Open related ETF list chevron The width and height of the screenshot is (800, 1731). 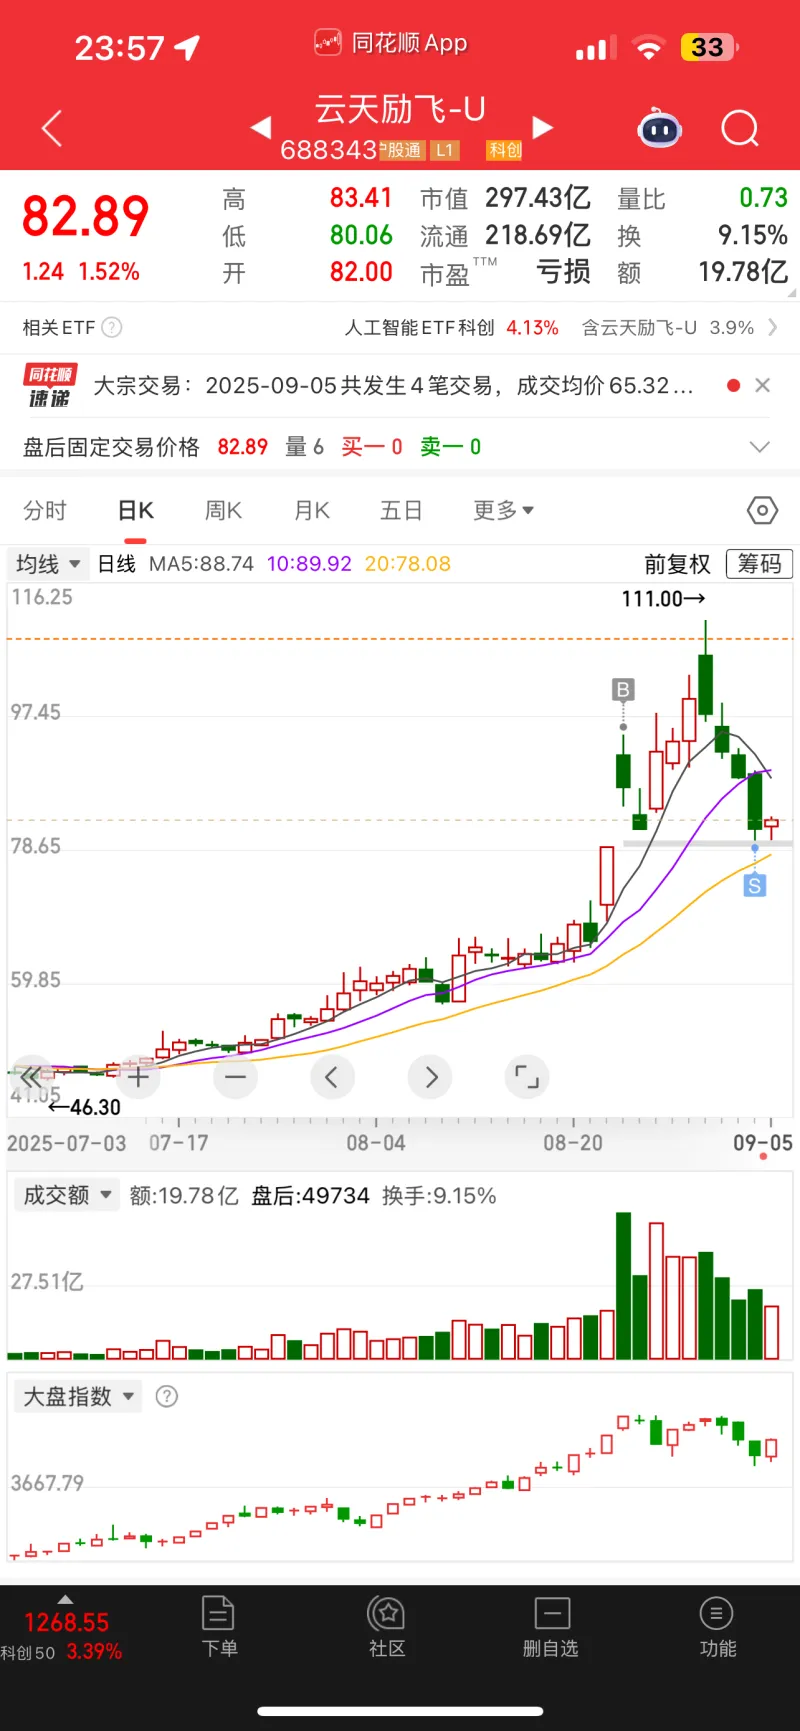[x=772, y=327]
